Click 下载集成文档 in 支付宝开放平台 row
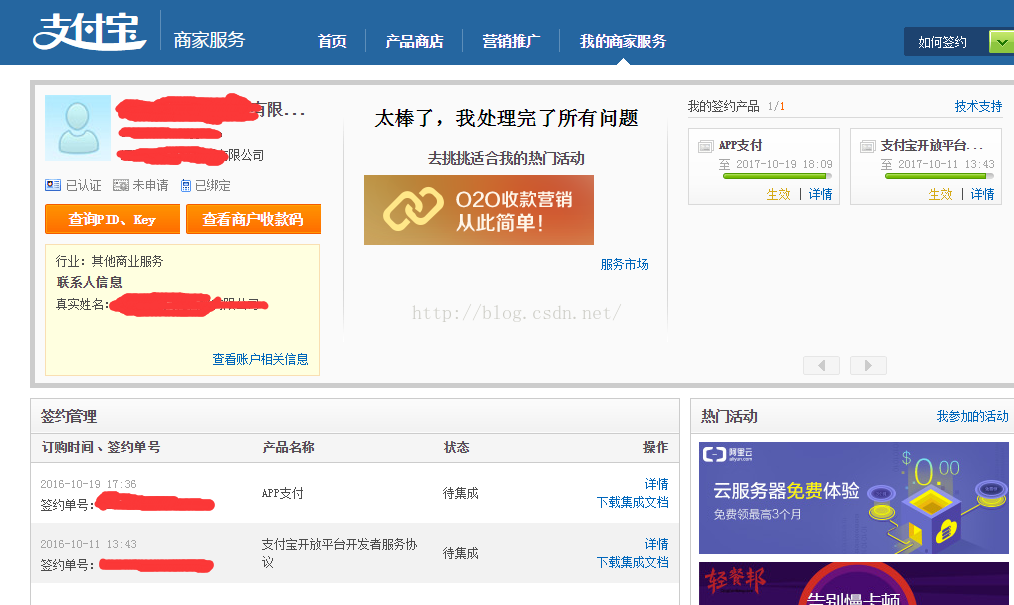The image size is (1014, 605). 632,562
